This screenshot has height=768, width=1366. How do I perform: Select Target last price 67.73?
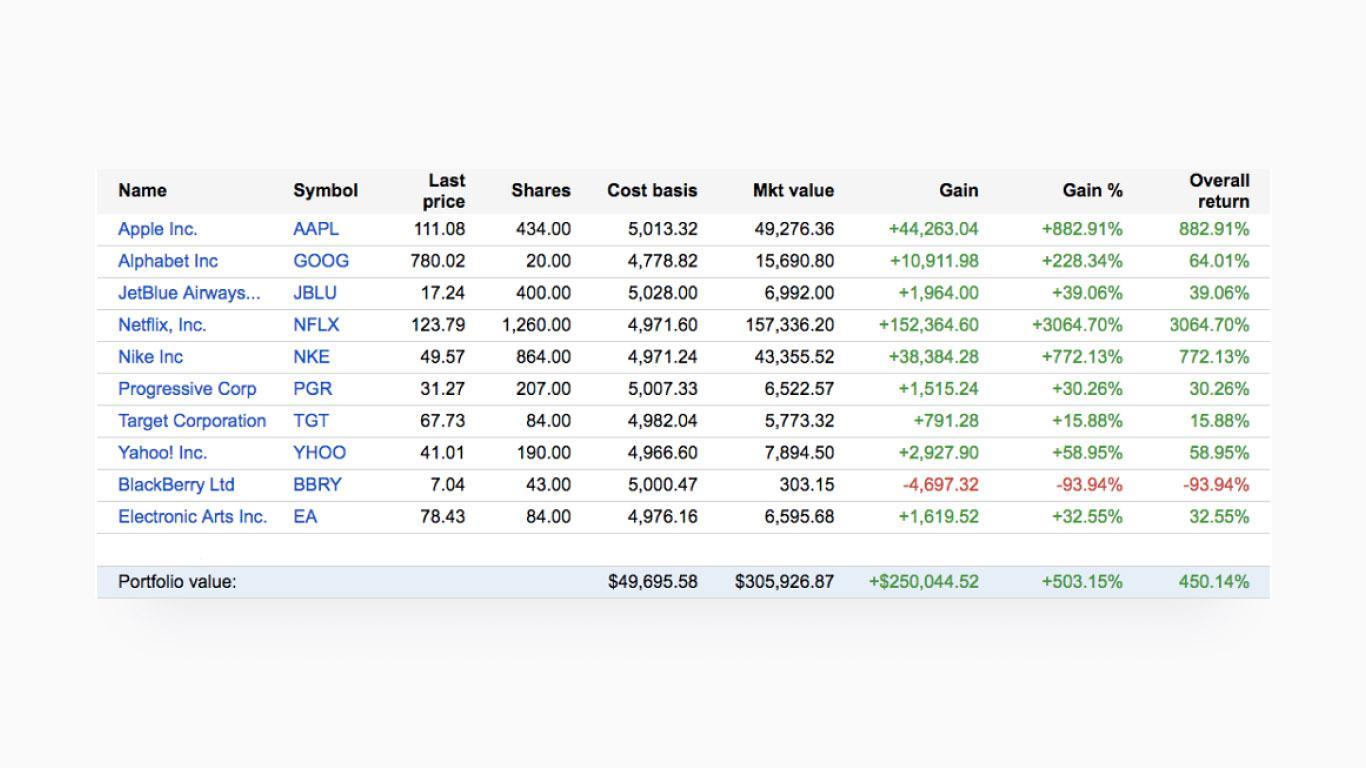pos(443,421)
